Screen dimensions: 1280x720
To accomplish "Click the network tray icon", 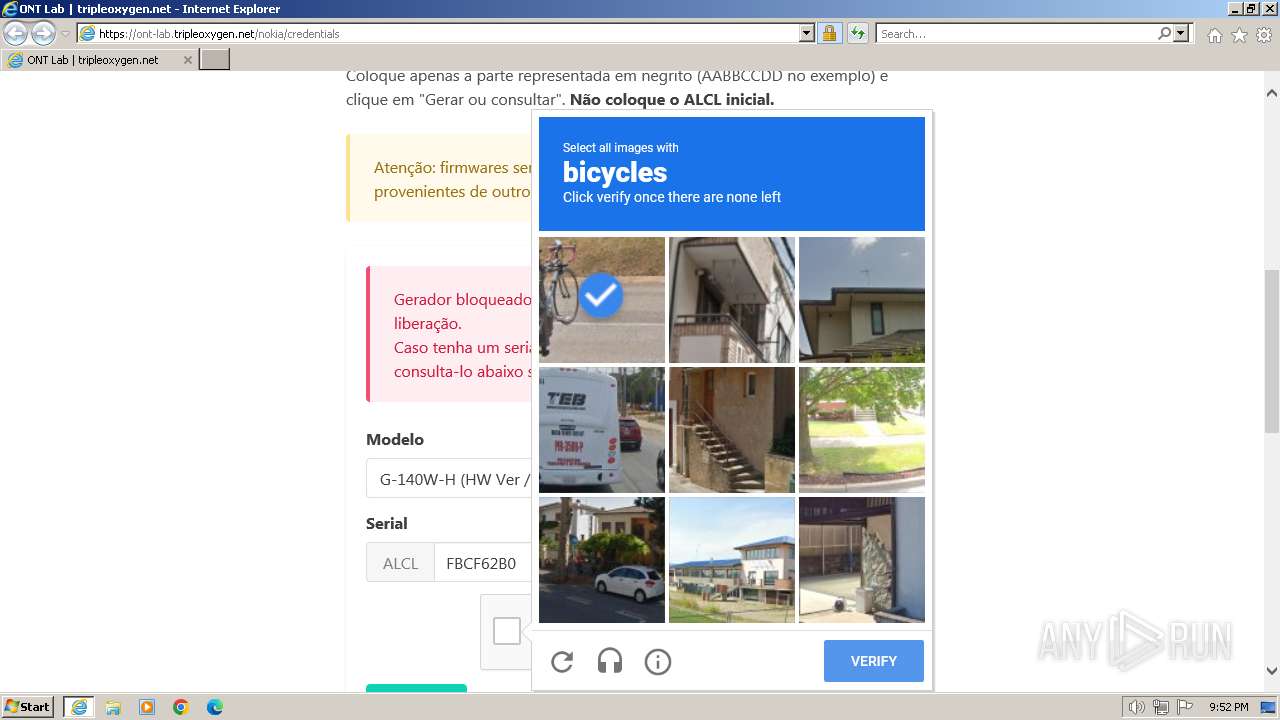I will (x=1161, y=707).
